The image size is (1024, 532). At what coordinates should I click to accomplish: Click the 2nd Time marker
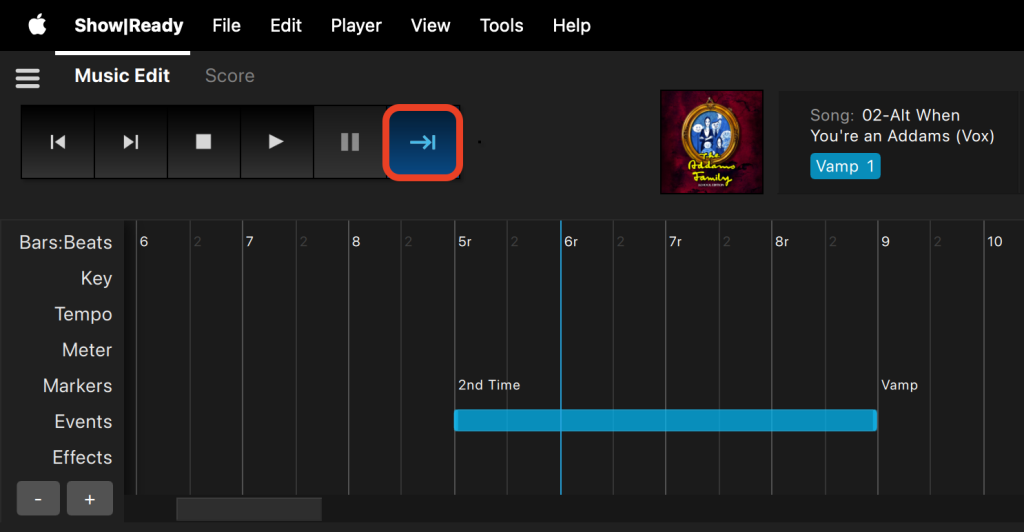point(489,385)
